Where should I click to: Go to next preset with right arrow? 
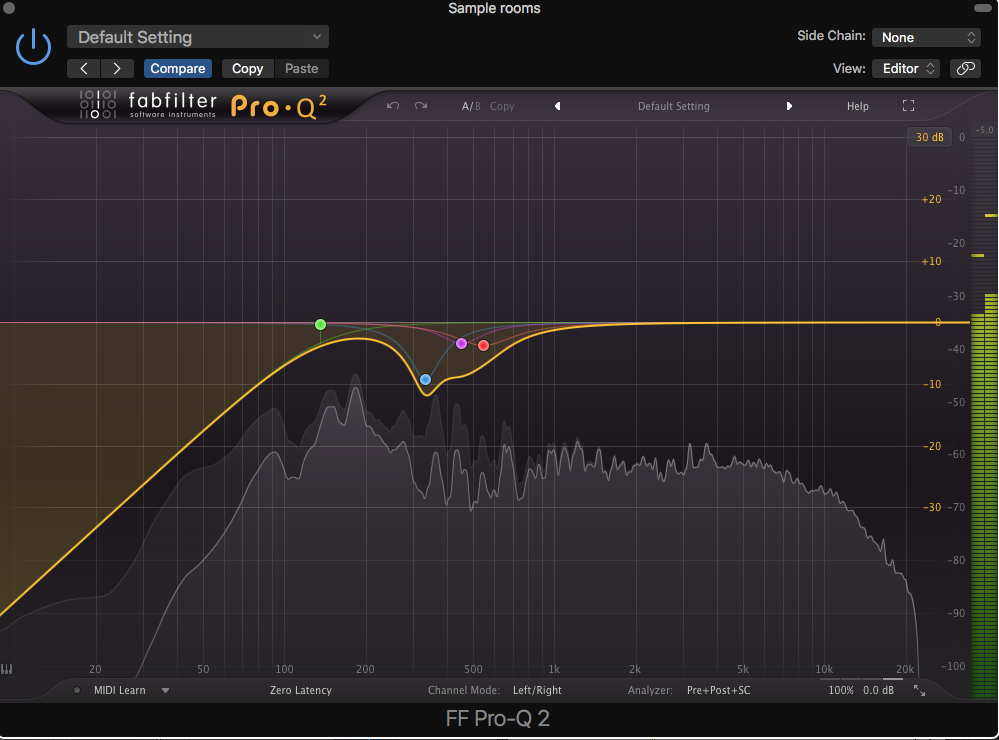tap(117, 68)
